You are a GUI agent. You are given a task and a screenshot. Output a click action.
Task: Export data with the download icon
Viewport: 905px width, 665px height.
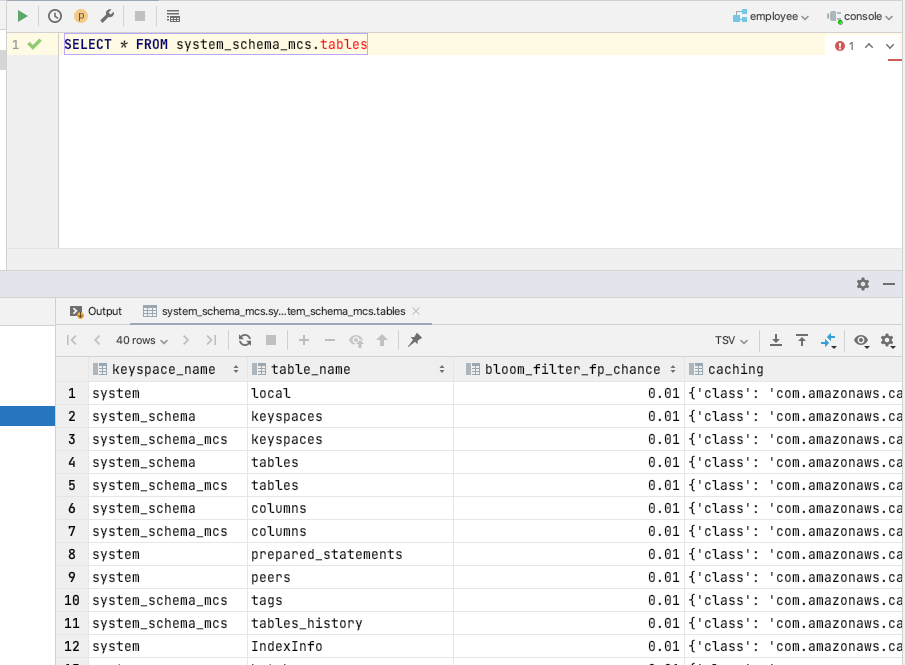pos(776,340)
